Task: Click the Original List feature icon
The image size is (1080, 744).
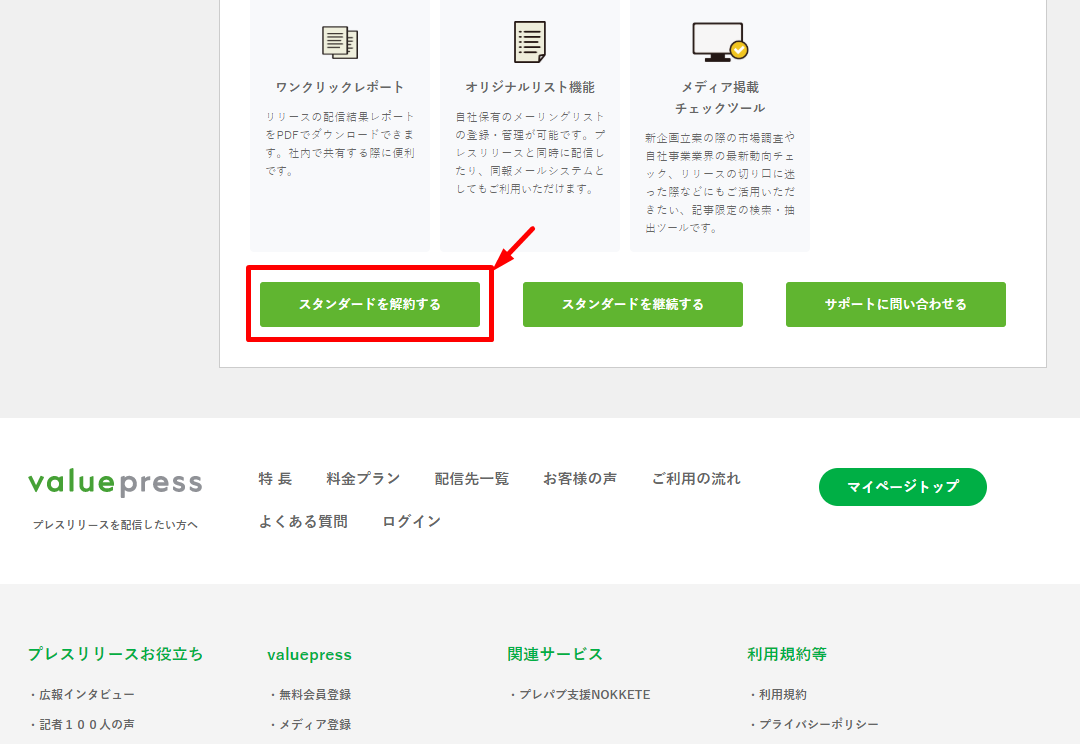Action: pos(530,41)
